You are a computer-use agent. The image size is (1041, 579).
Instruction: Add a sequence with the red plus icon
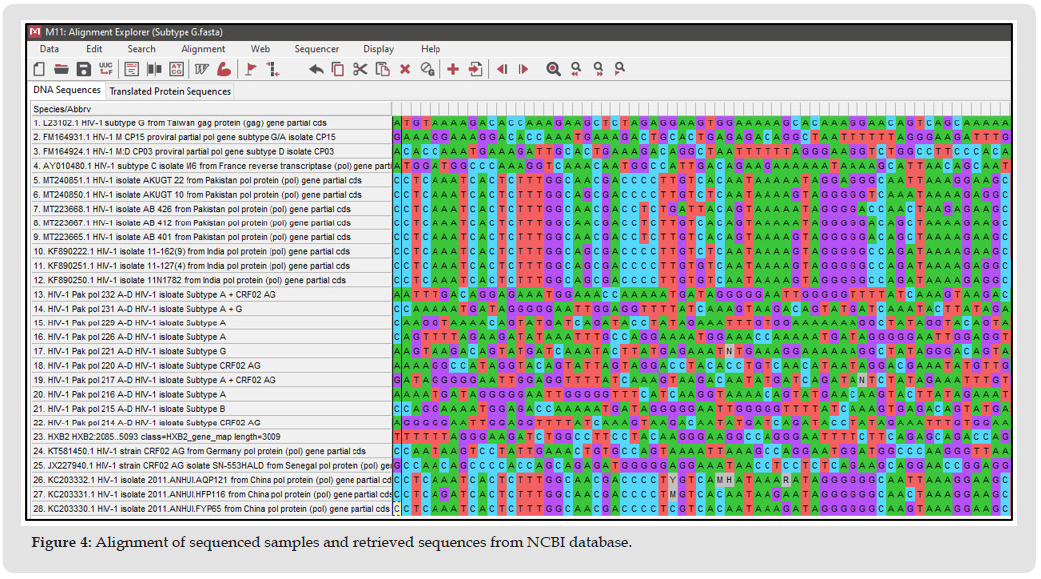tap(453, 69)
